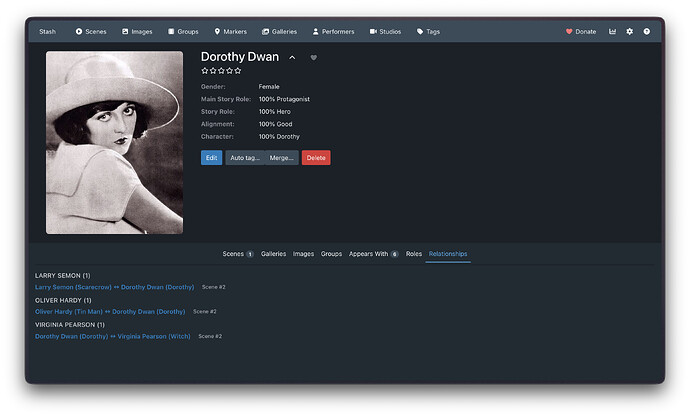Set rating to one star
The image size is (690, 416).
(x=205, y=70)
